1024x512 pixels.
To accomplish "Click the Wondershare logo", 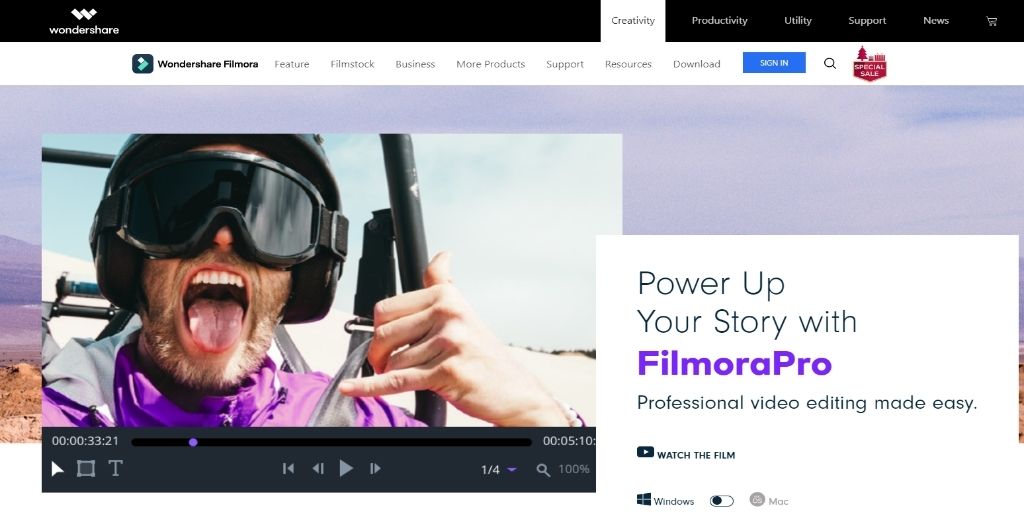I will (x=84, y=21).
